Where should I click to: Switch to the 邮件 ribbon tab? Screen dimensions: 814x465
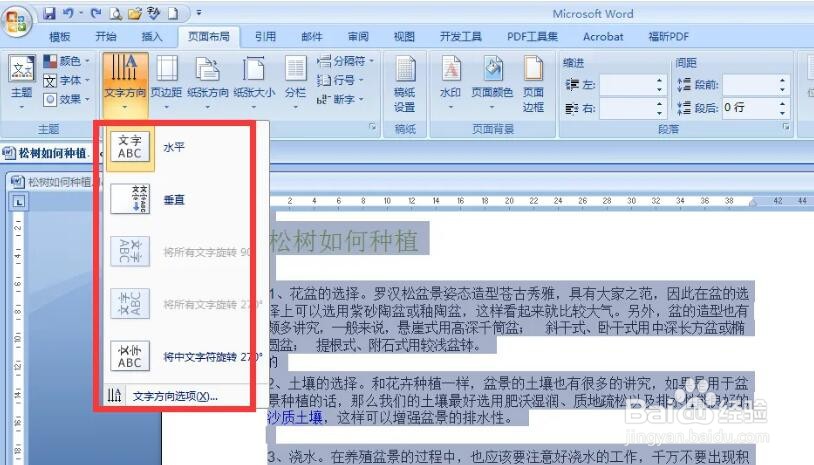(x=312, y=36)
